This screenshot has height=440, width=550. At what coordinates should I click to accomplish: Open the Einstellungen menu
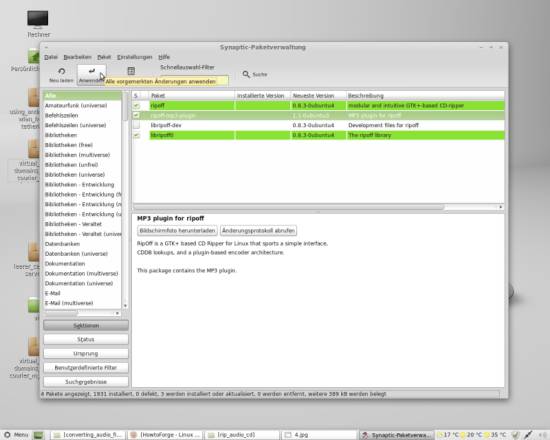click(135, 57)
